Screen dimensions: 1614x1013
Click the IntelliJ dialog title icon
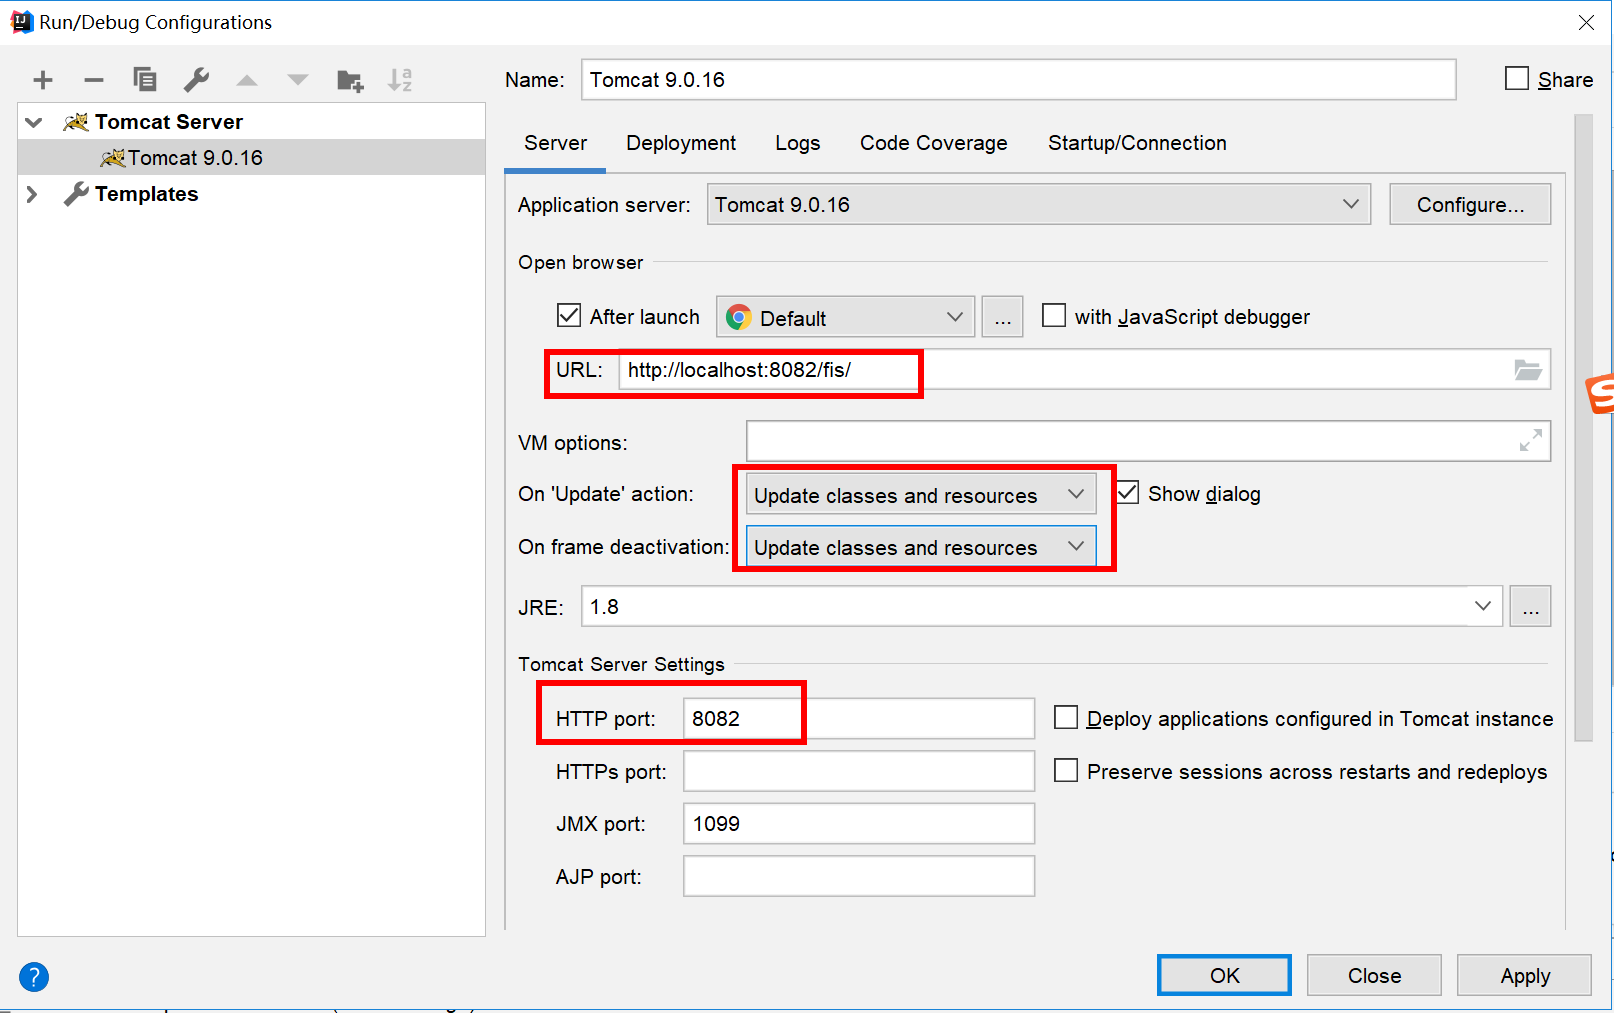click(x=21, y=22)
